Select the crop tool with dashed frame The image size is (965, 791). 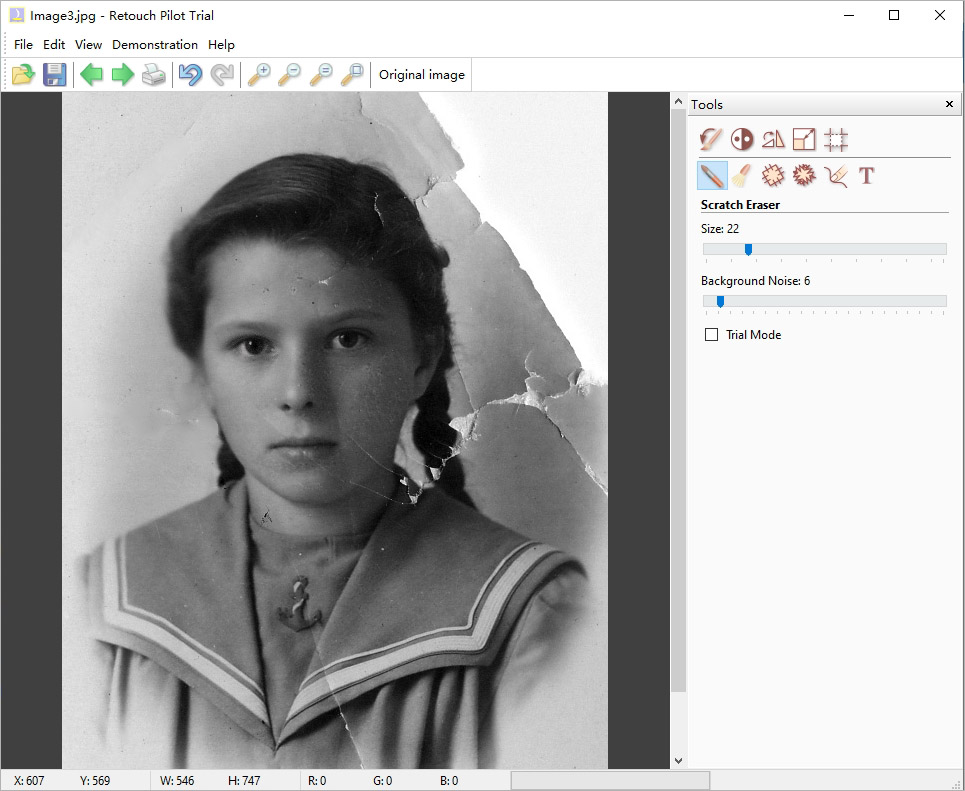coord(836,139)
